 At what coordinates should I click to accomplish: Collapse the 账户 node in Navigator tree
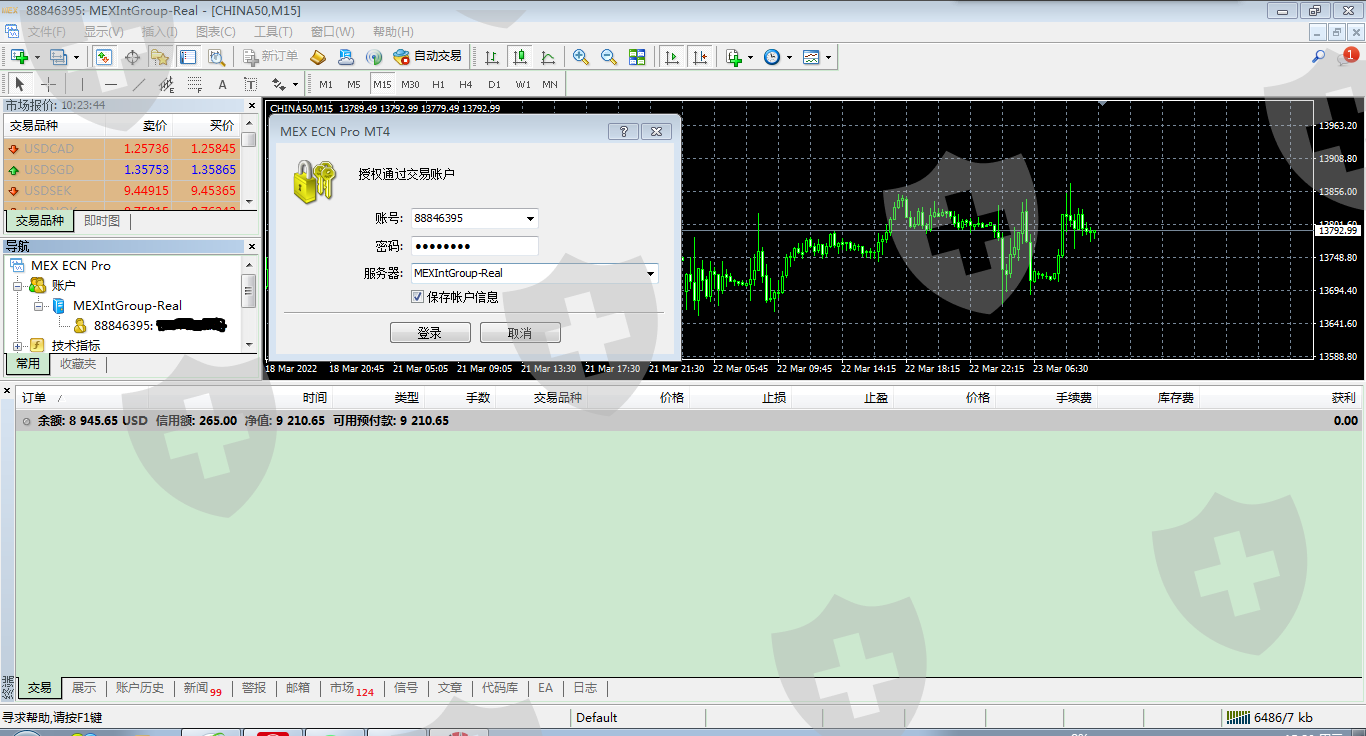(17, 286)
